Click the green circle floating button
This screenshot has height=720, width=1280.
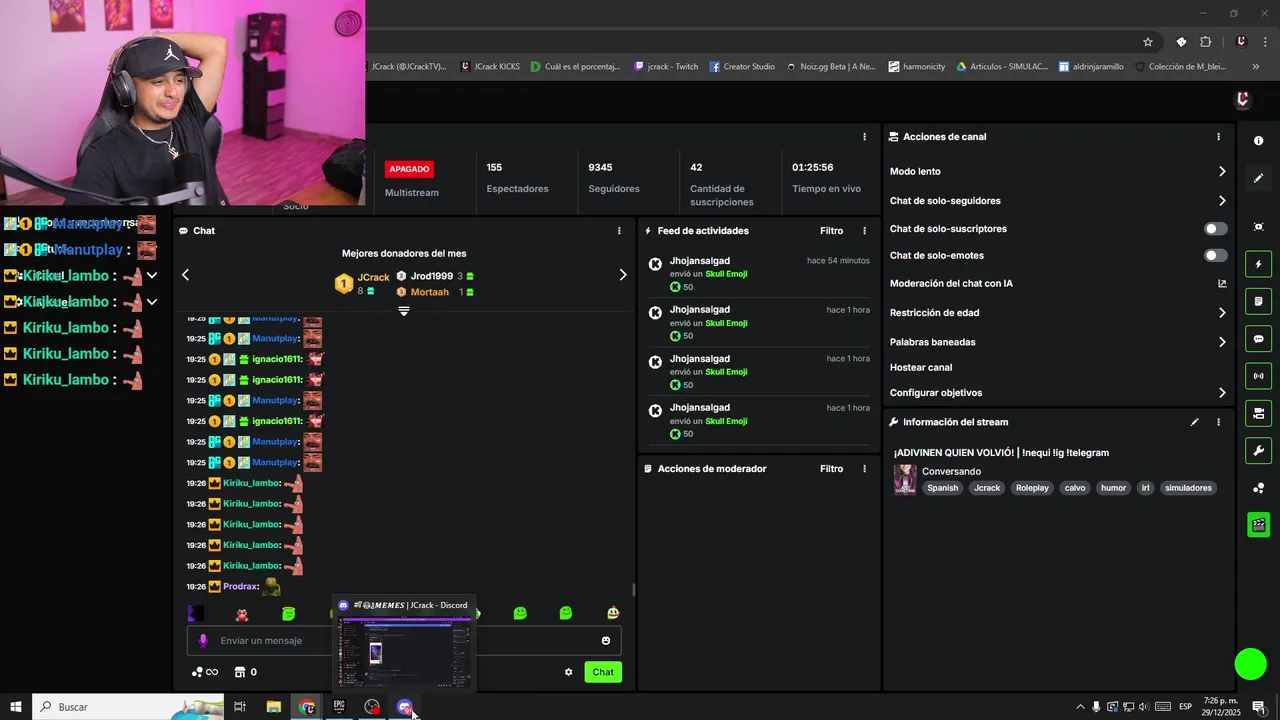pyautogui.click(x=1250, y=664)
